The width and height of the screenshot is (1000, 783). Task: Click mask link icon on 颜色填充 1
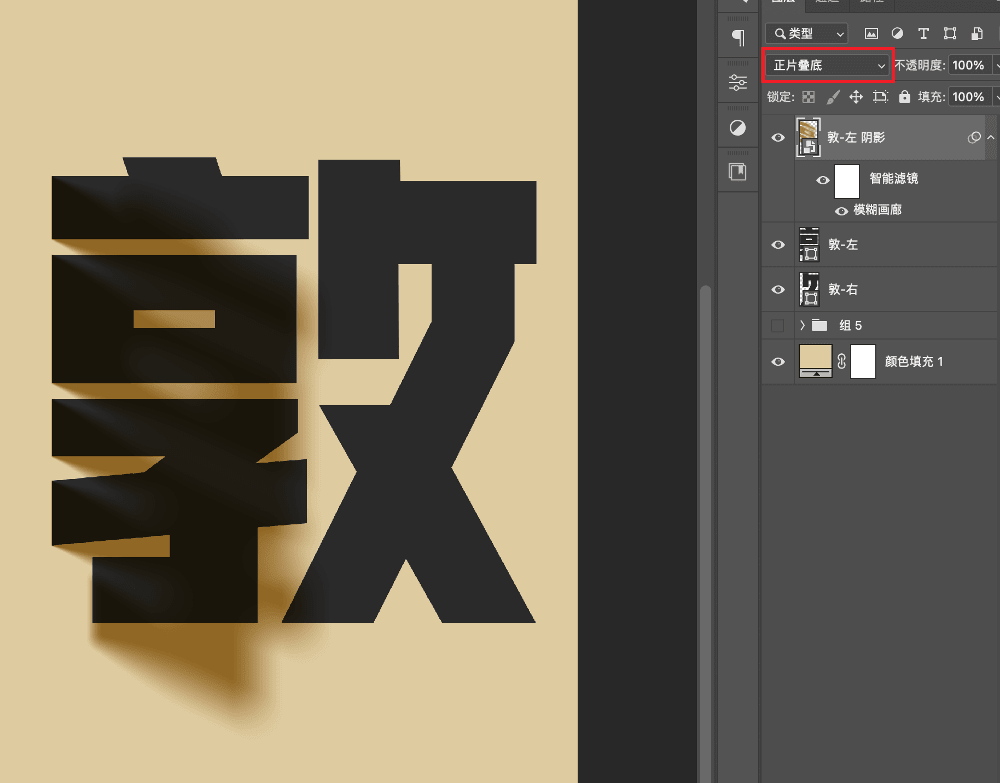pos(841,362)
